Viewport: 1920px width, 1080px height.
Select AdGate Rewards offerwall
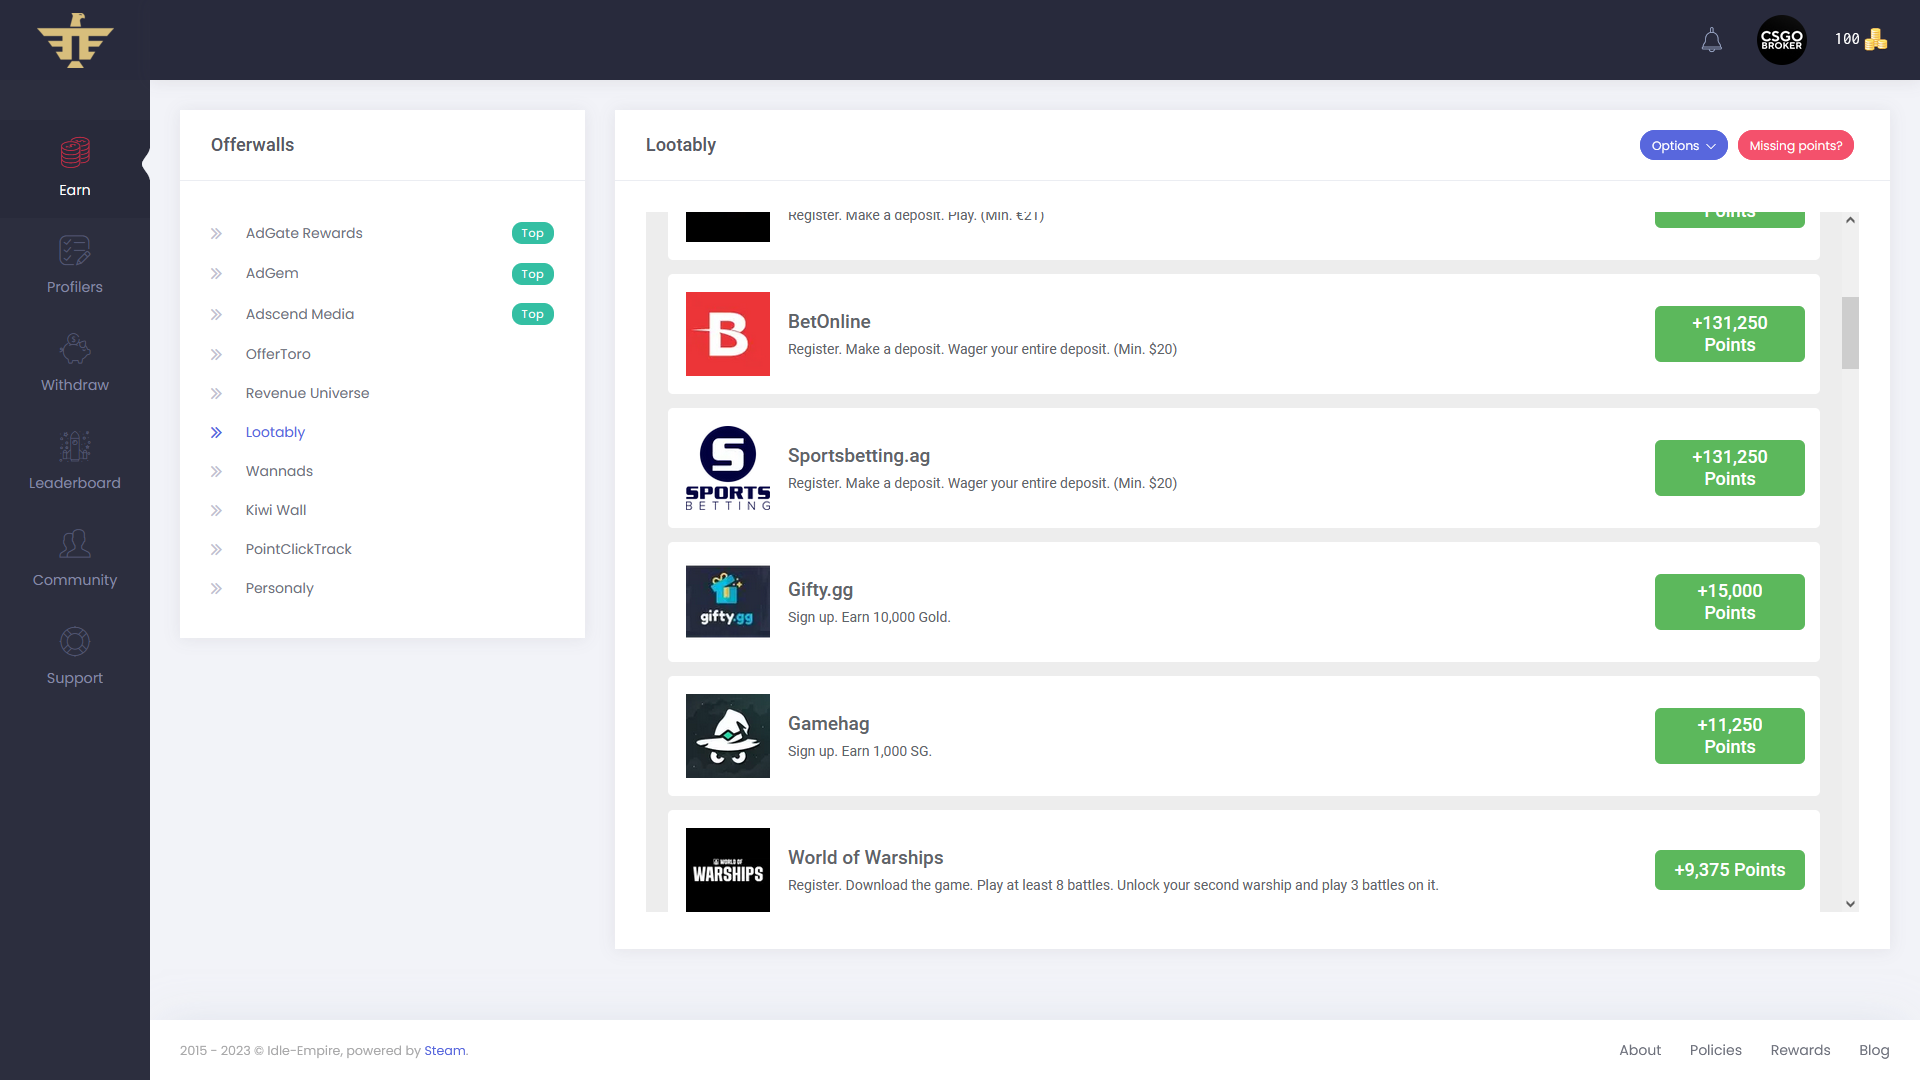(x=304, y=233)
